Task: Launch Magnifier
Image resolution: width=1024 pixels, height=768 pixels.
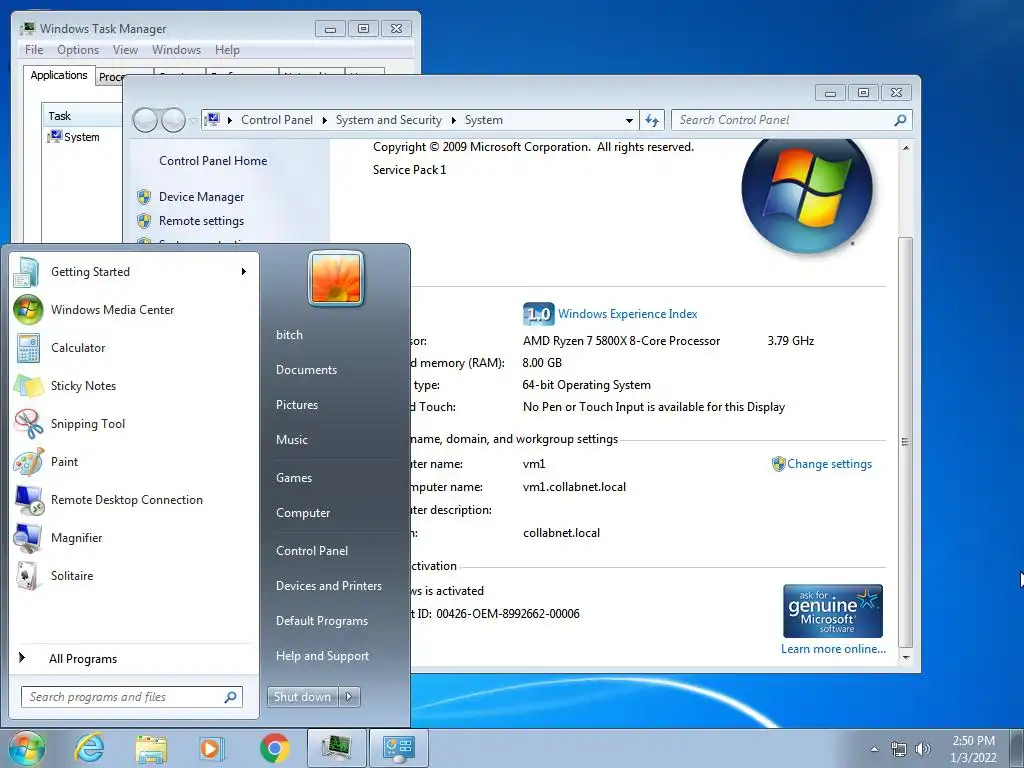Action: click(134, 537)
